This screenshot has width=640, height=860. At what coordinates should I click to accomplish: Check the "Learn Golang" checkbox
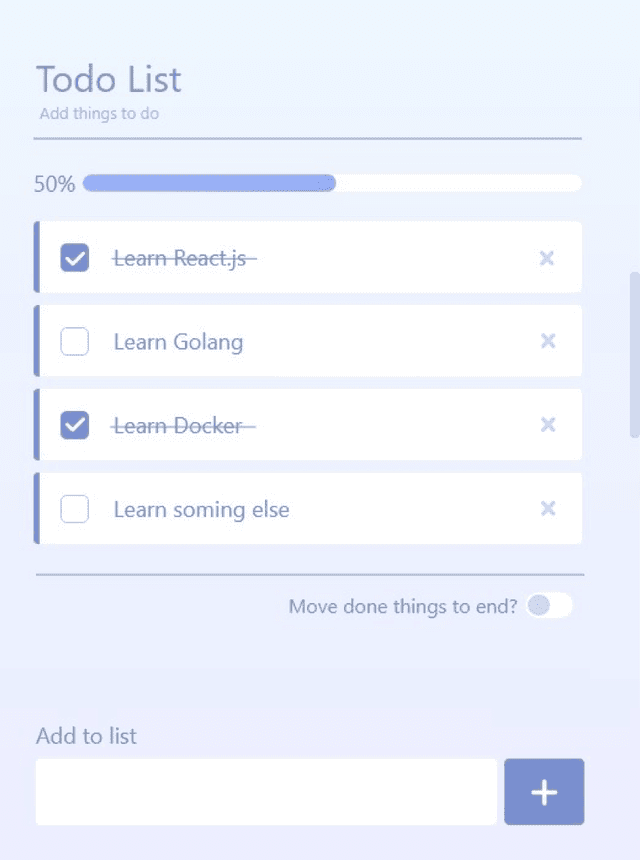coord(74,341)
